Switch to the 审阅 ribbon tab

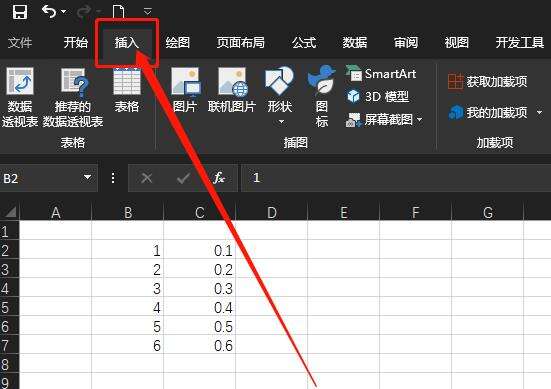pos(406,43)
